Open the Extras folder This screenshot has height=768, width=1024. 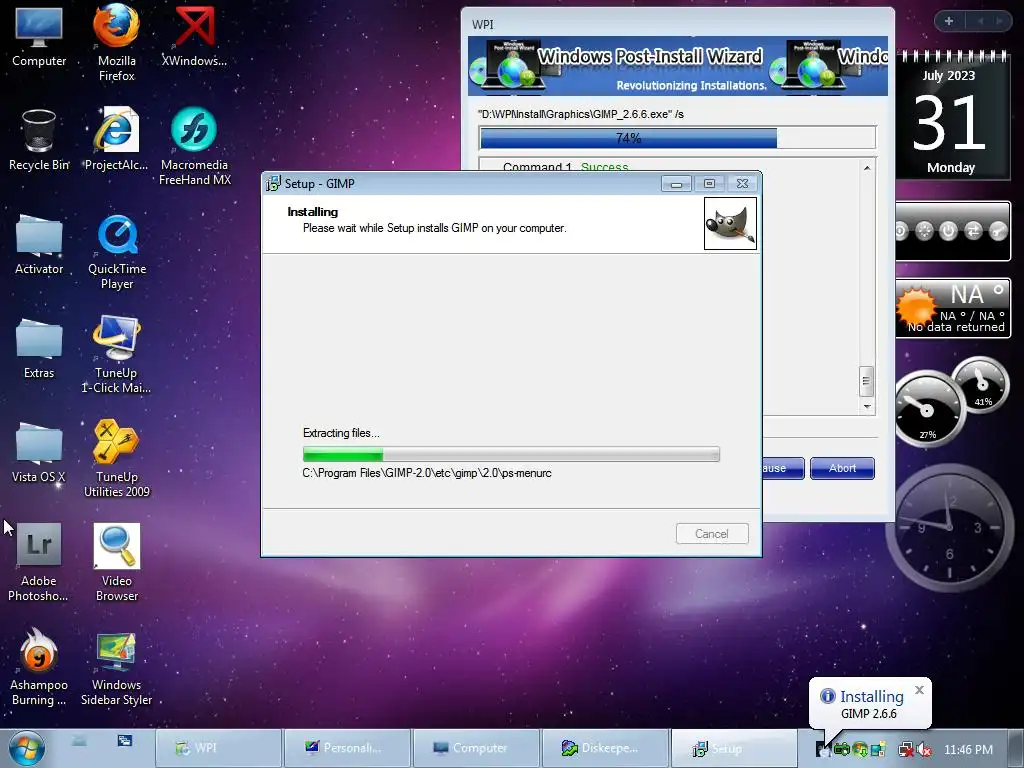[39, 348]
